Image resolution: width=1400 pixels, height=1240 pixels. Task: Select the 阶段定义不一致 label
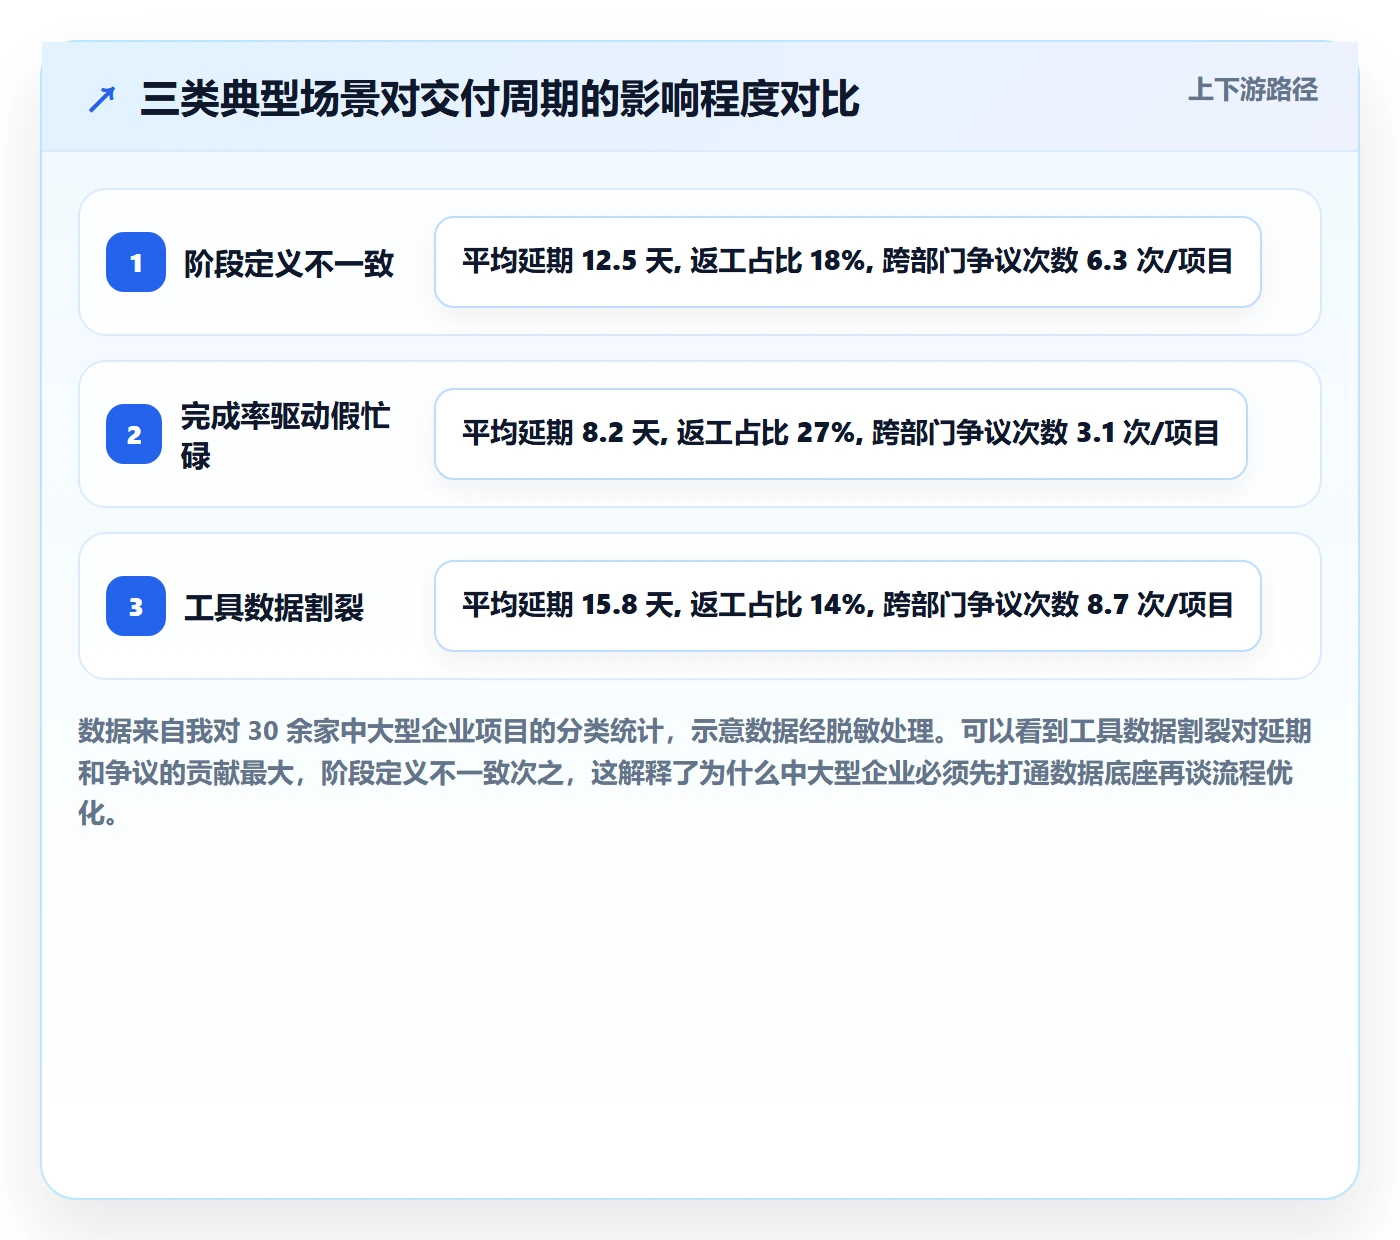click(x=289, y=264)
